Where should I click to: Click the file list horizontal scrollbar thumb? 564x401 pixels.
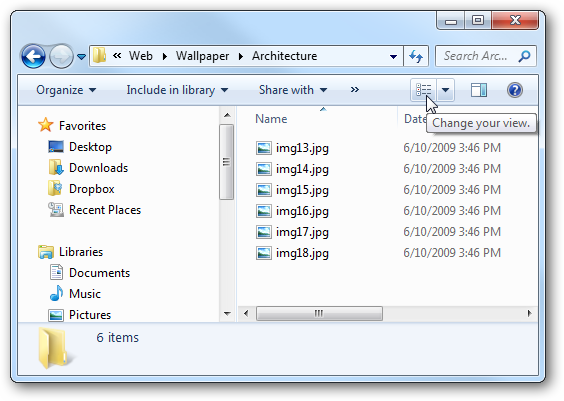pyautogui.click(x=319, y=313)
